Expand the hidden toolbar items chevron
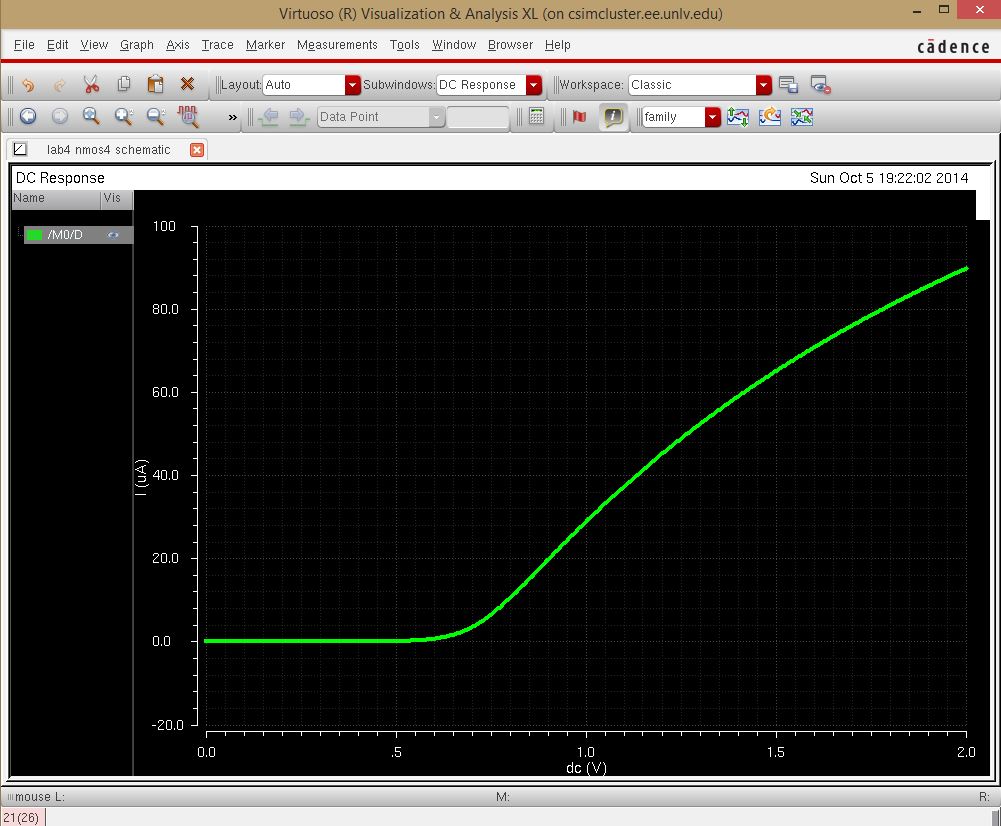 pos(233,117)
